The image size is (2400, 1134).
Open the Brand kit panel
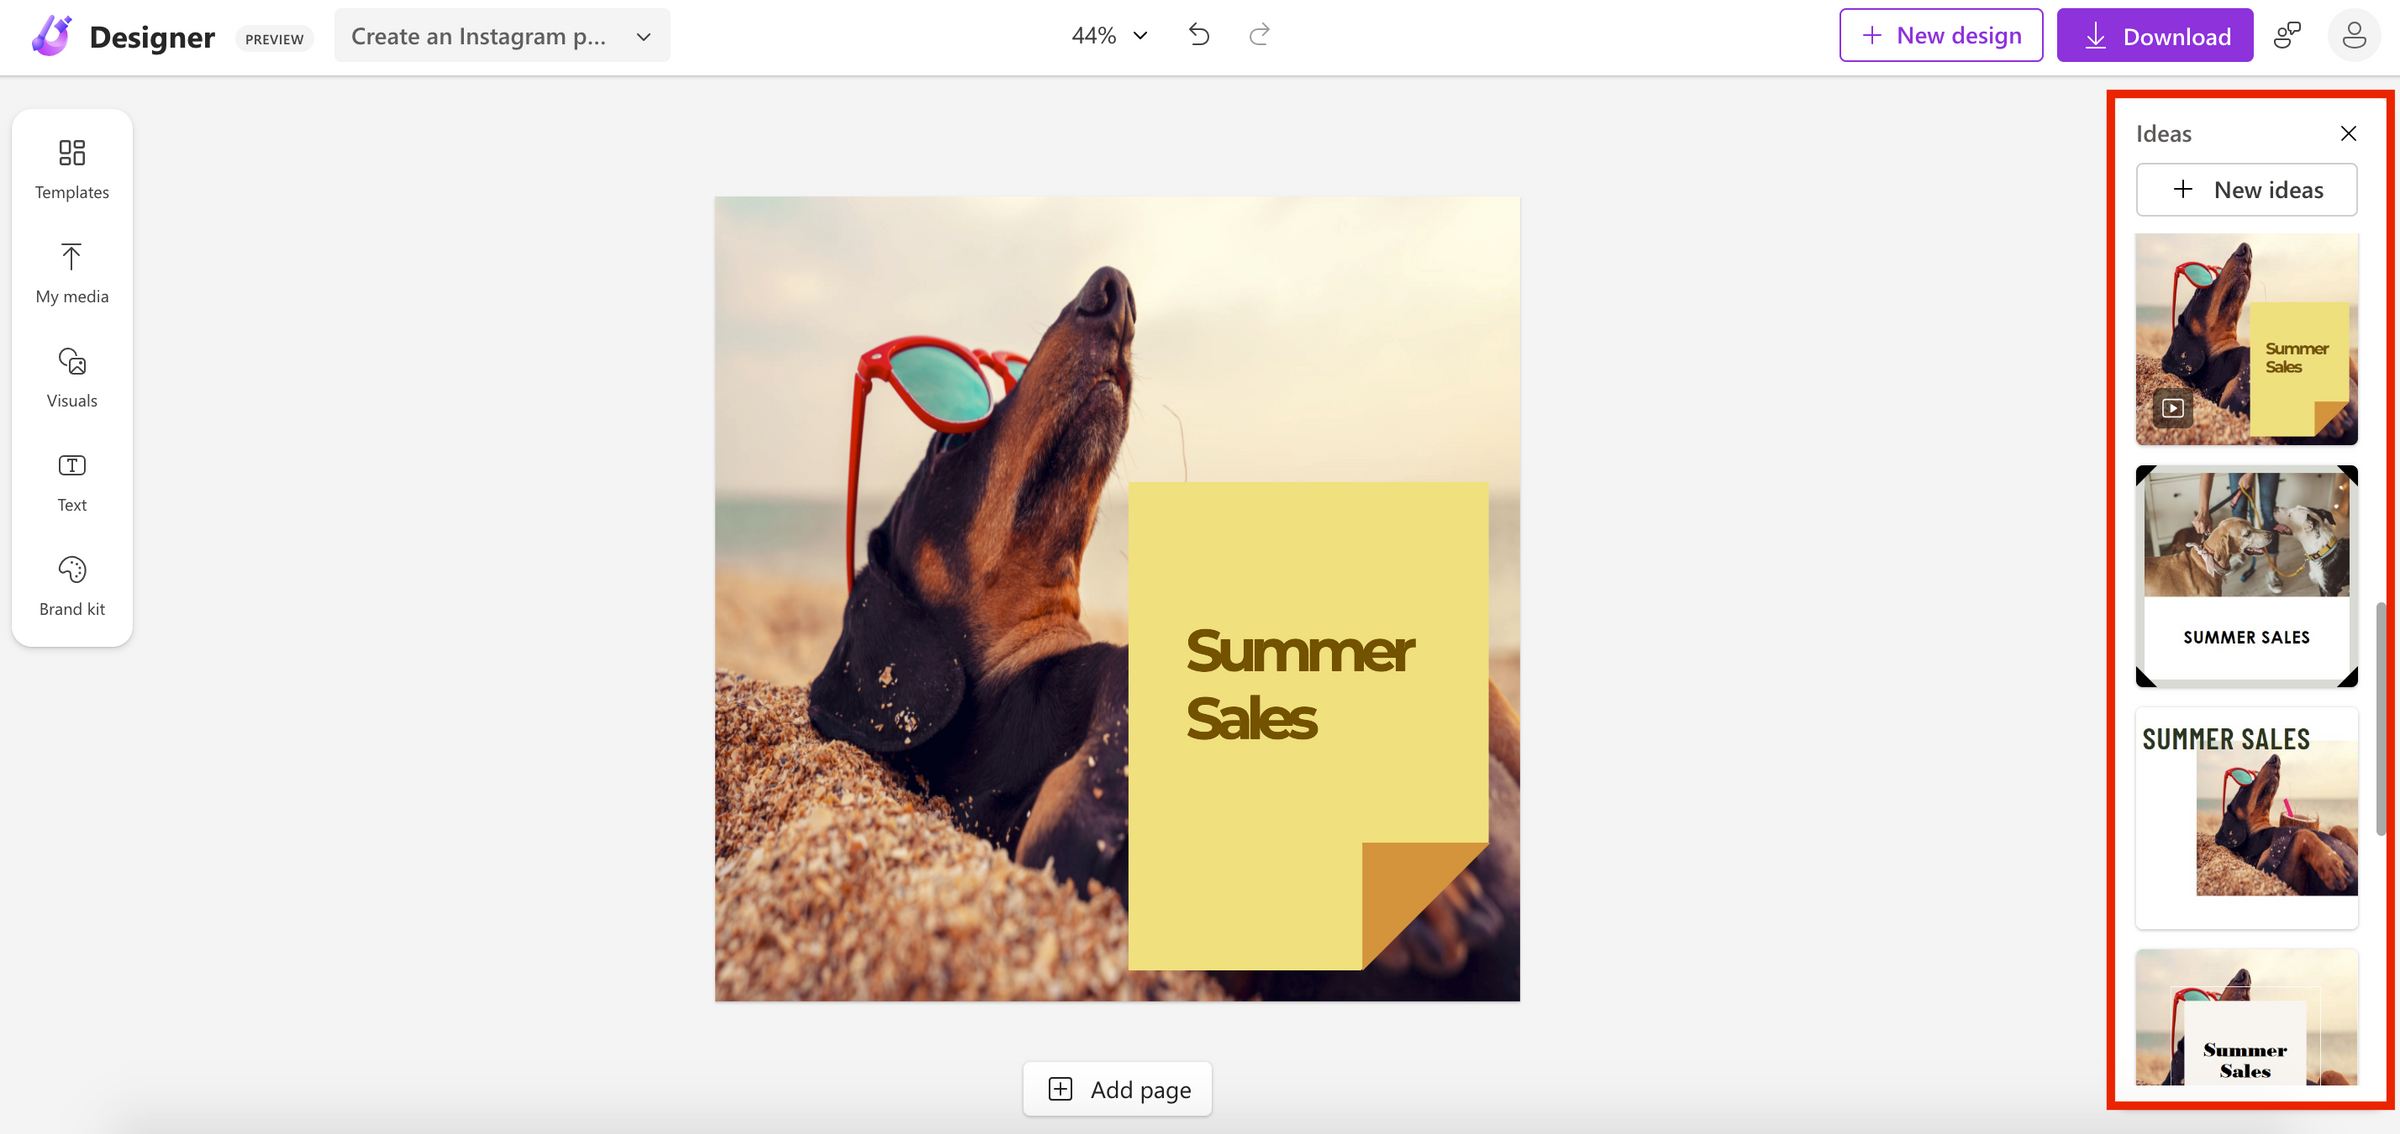point(71,586)
